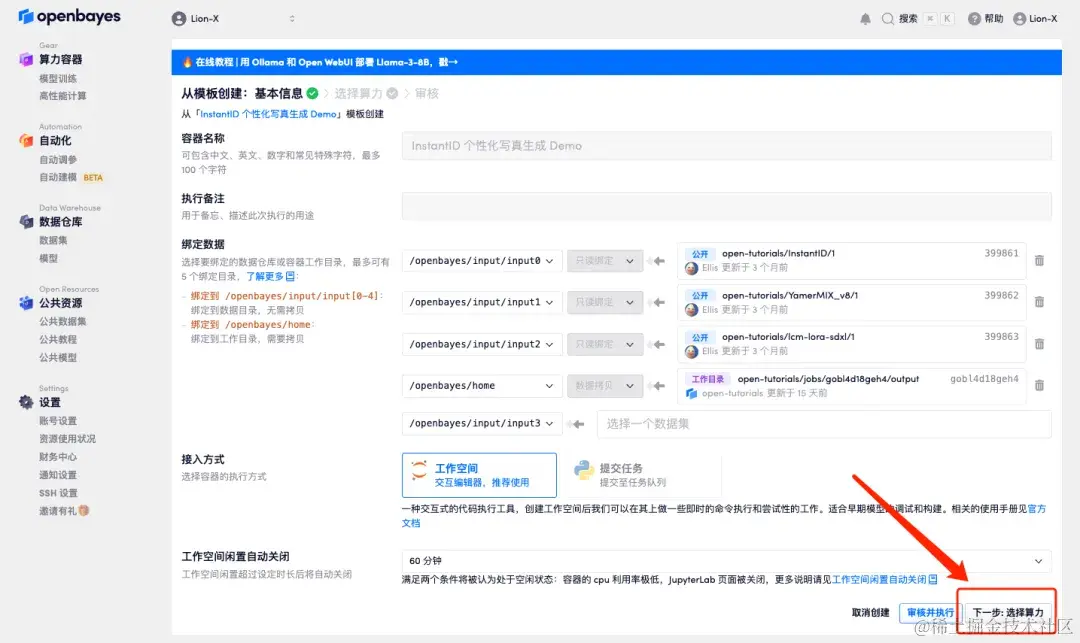Open the Lion-X account switcher in header
The height and width of the screenshot is (643, 1080).
point(233,19)
